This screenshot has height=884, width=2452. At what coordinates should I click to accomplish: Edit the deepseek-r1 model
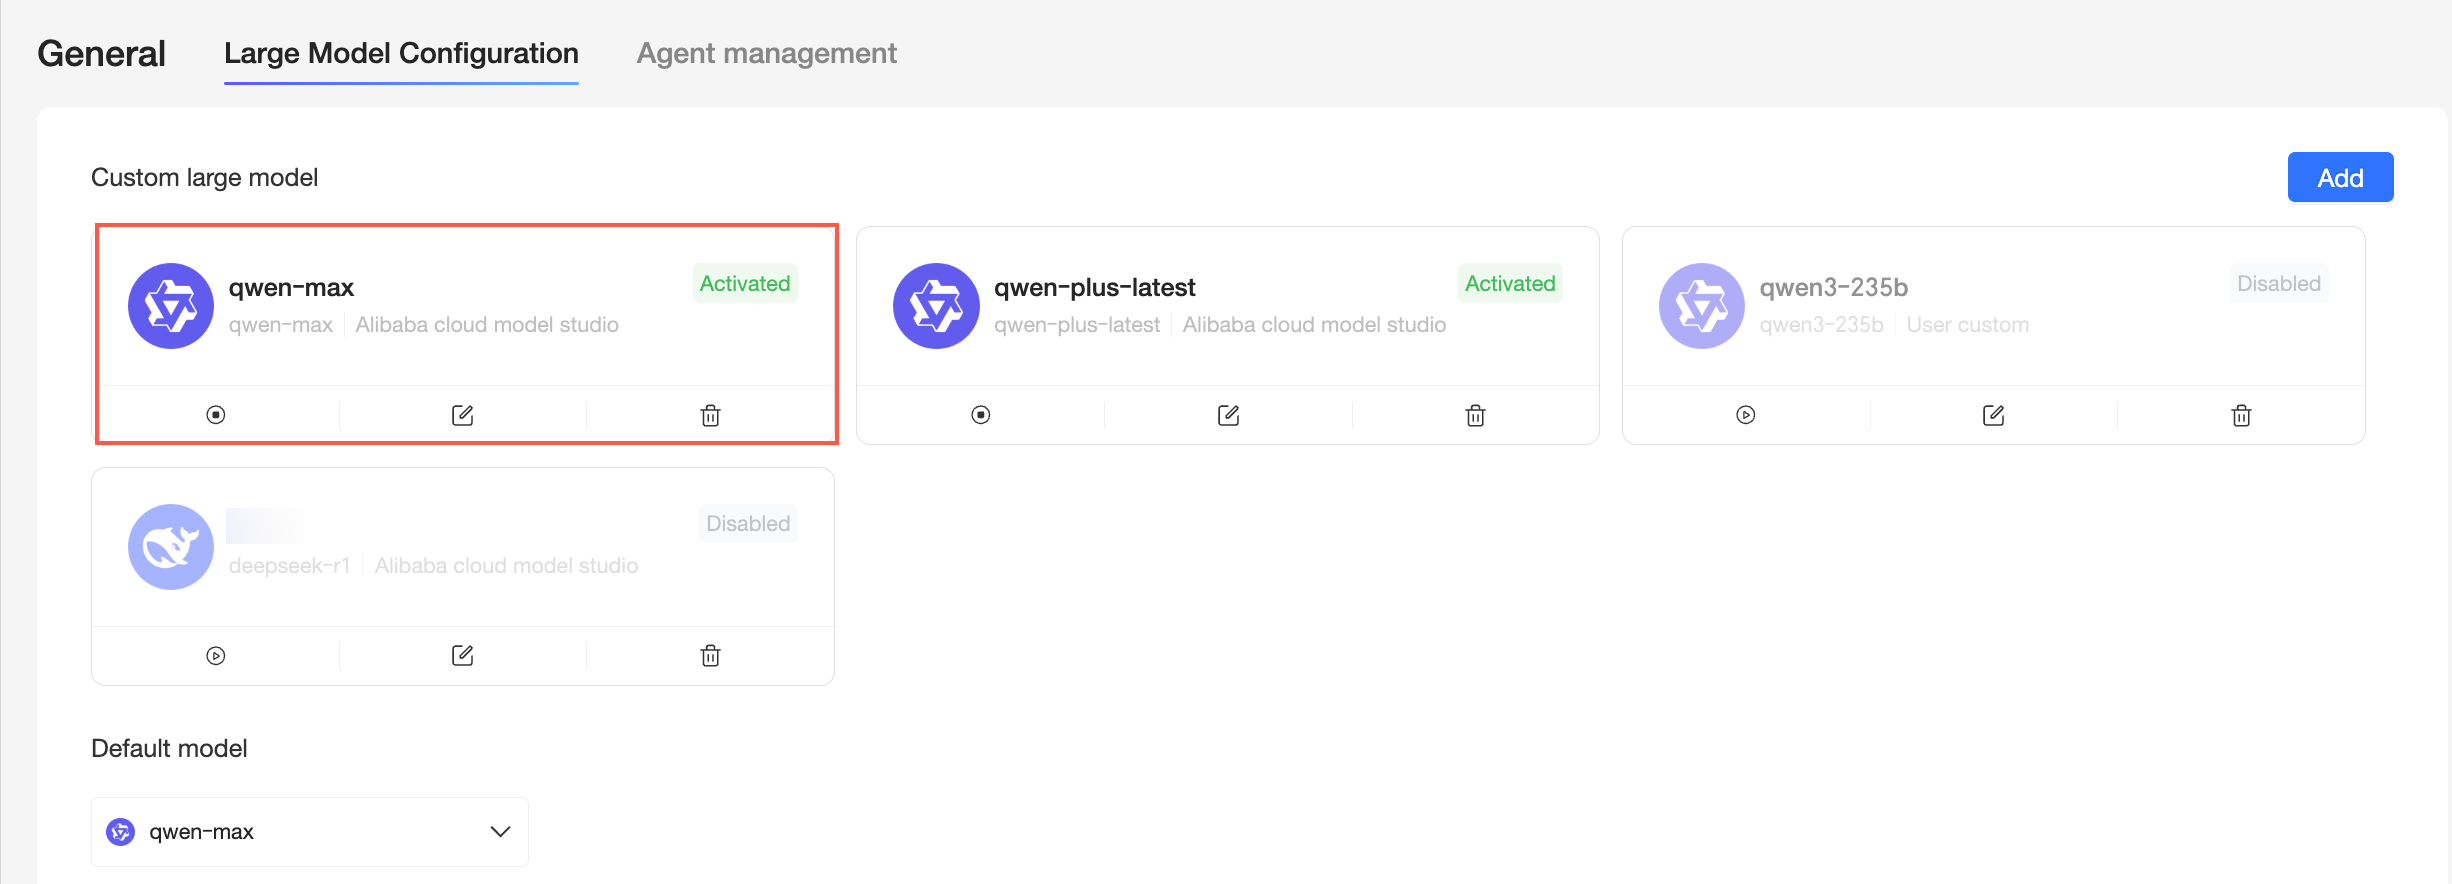point(463,656)
